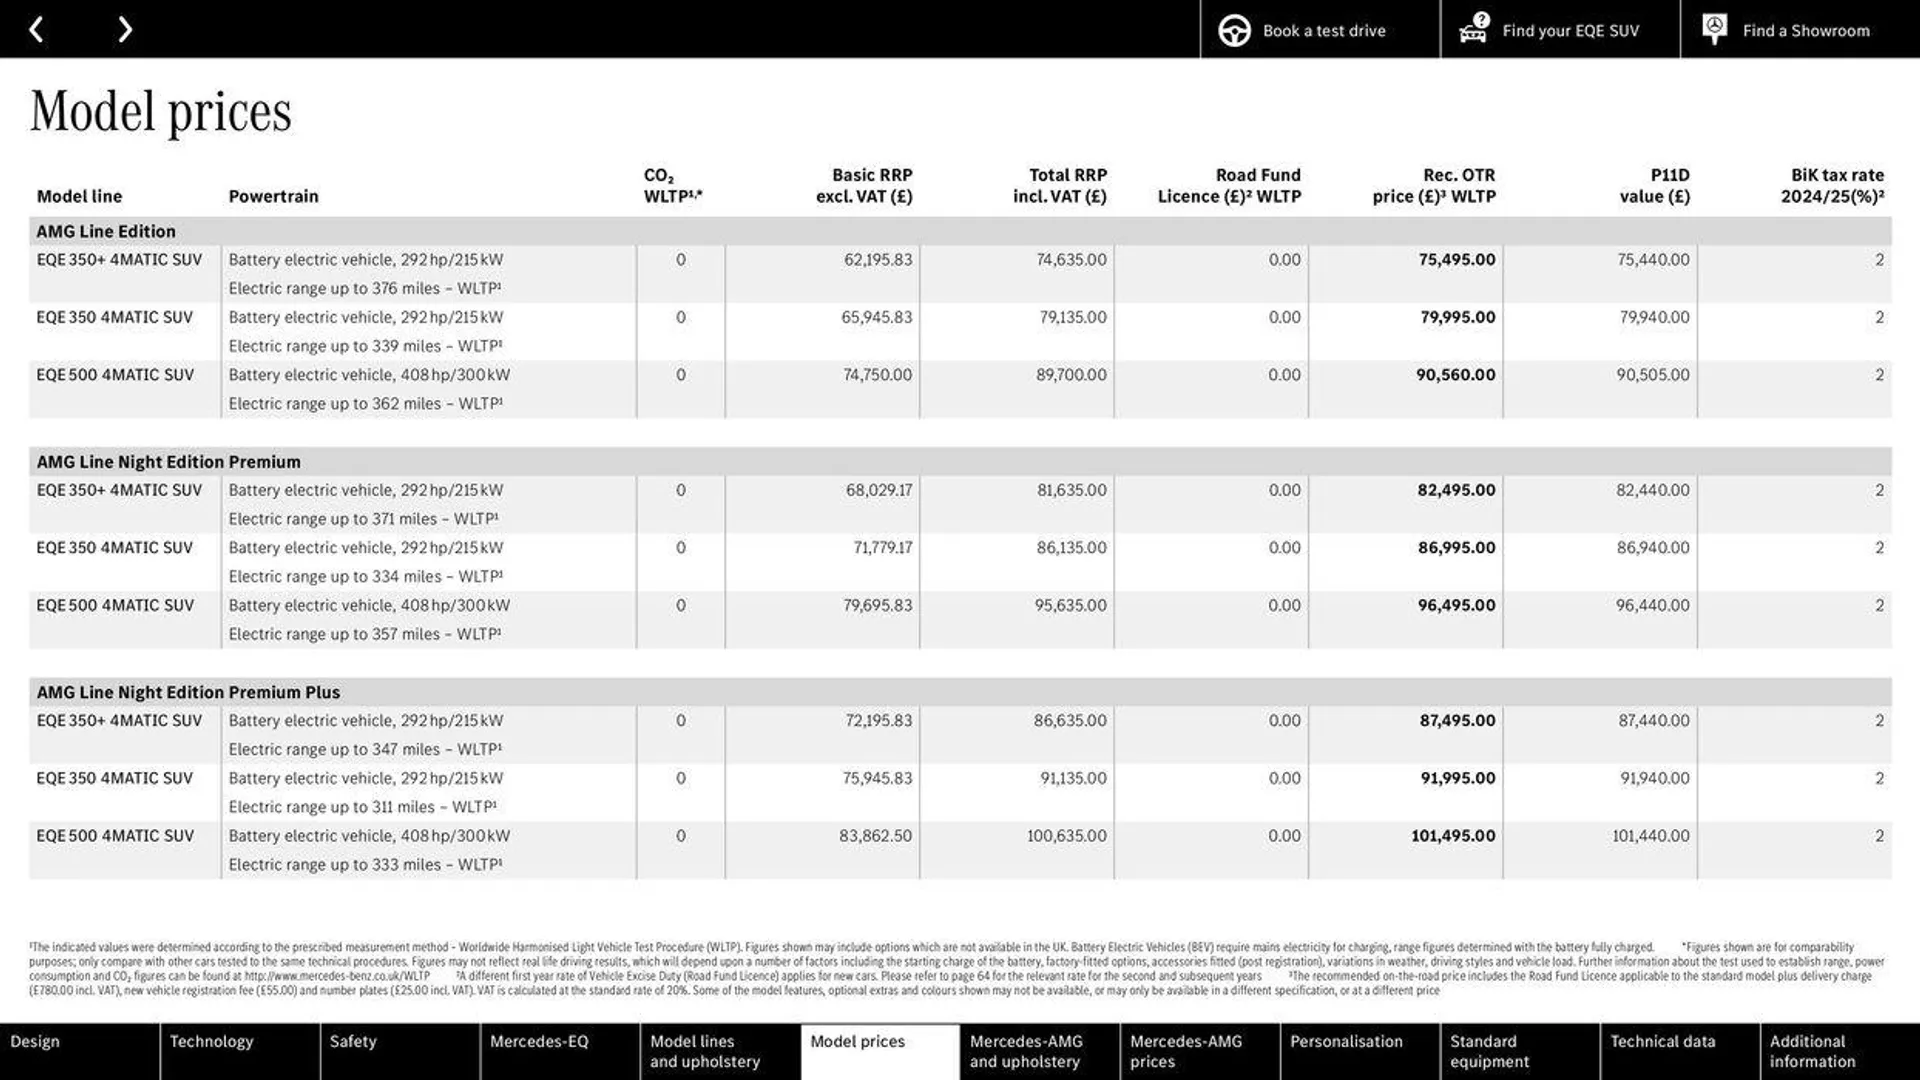Viewport: 1920px width, 1080px height.
Task: Click the Basic RRP value 83,862.50
Action: click(876, 836)
